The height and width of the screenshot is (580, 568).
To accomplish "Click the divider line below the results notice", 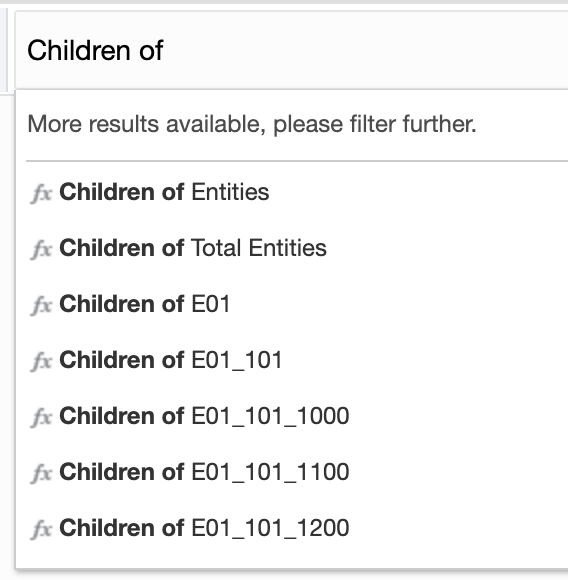I will coord(297,161).
